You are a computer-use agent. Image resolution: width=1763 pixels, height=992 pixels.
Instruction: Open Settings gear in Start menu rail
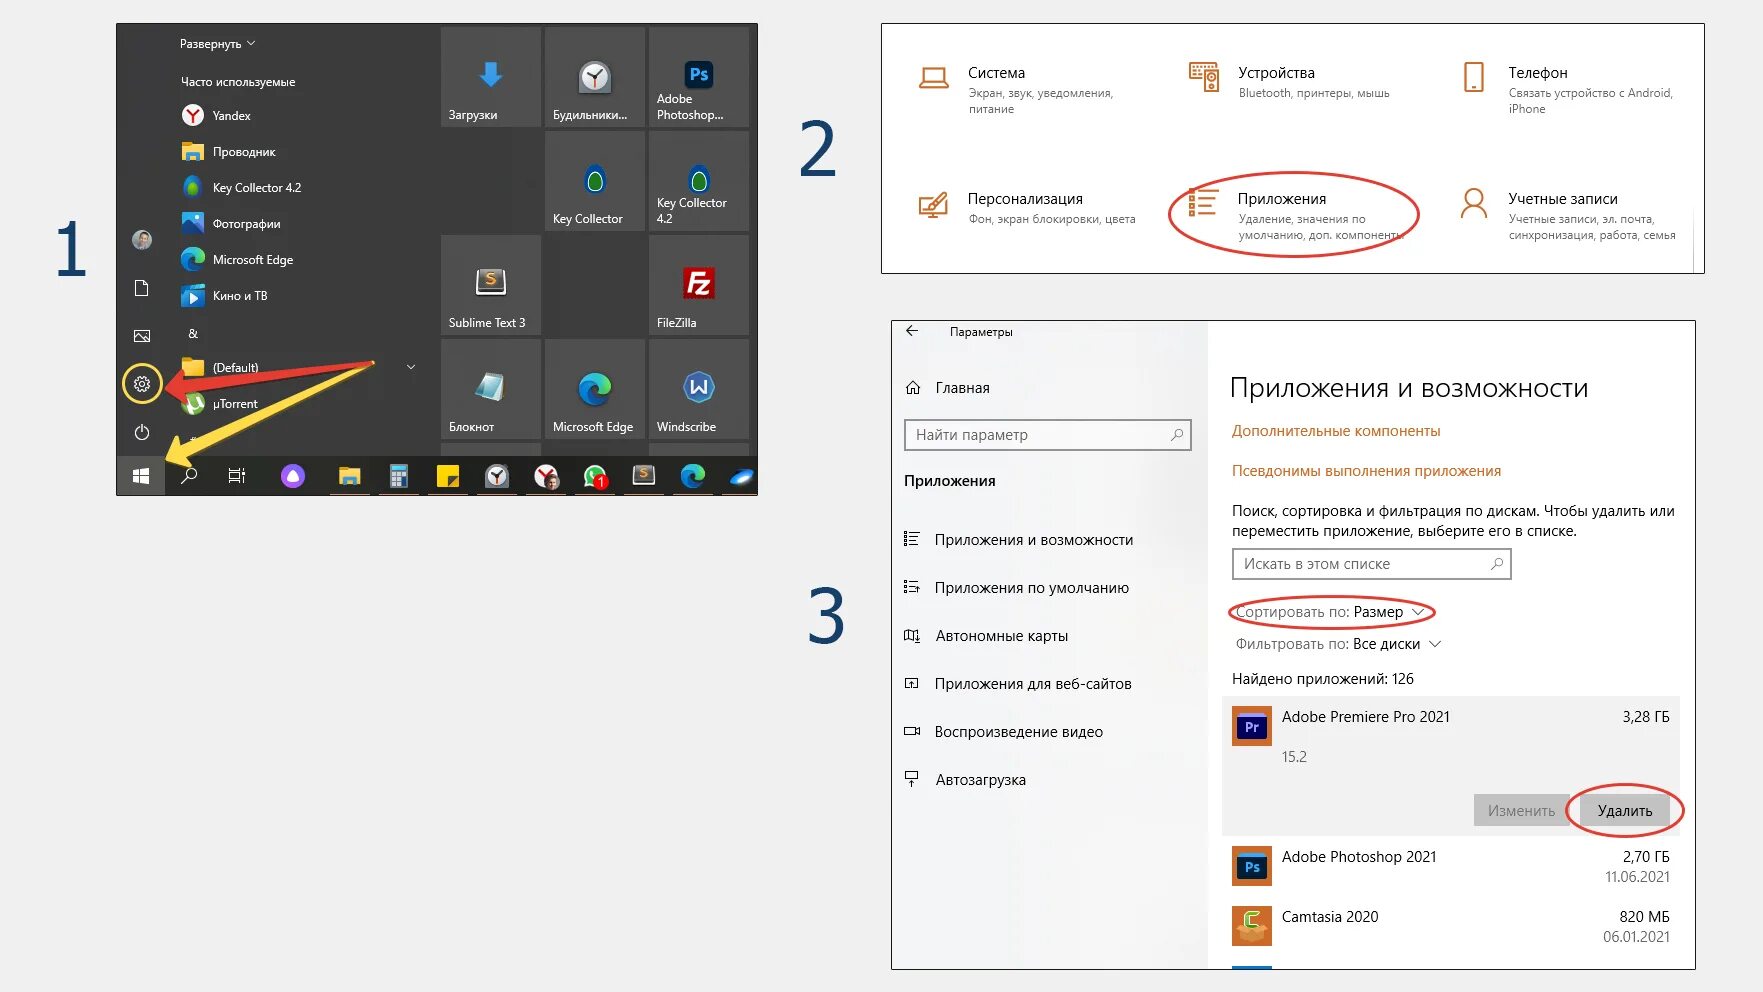[142, 384]
